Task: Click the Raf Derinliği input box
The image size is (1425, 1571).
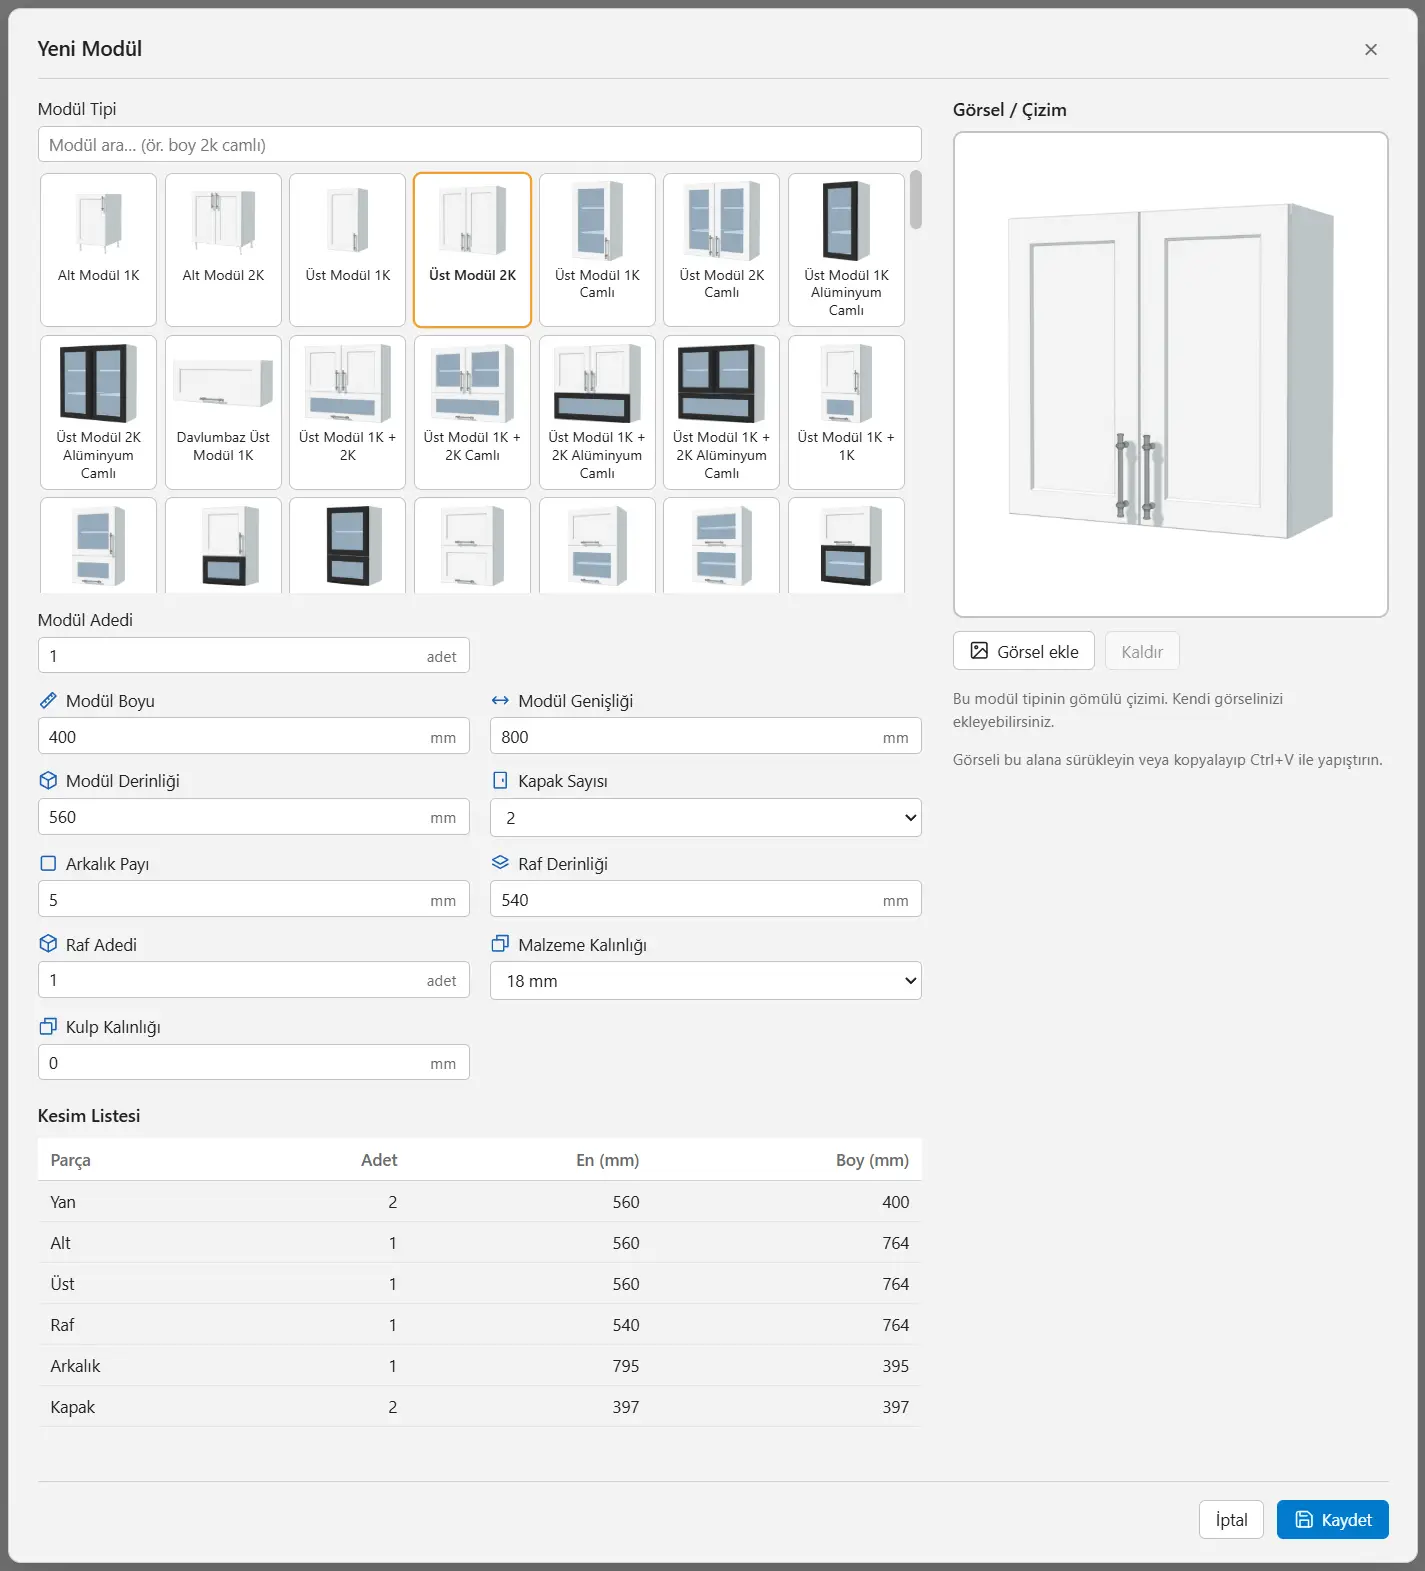Action: point(706,900)
